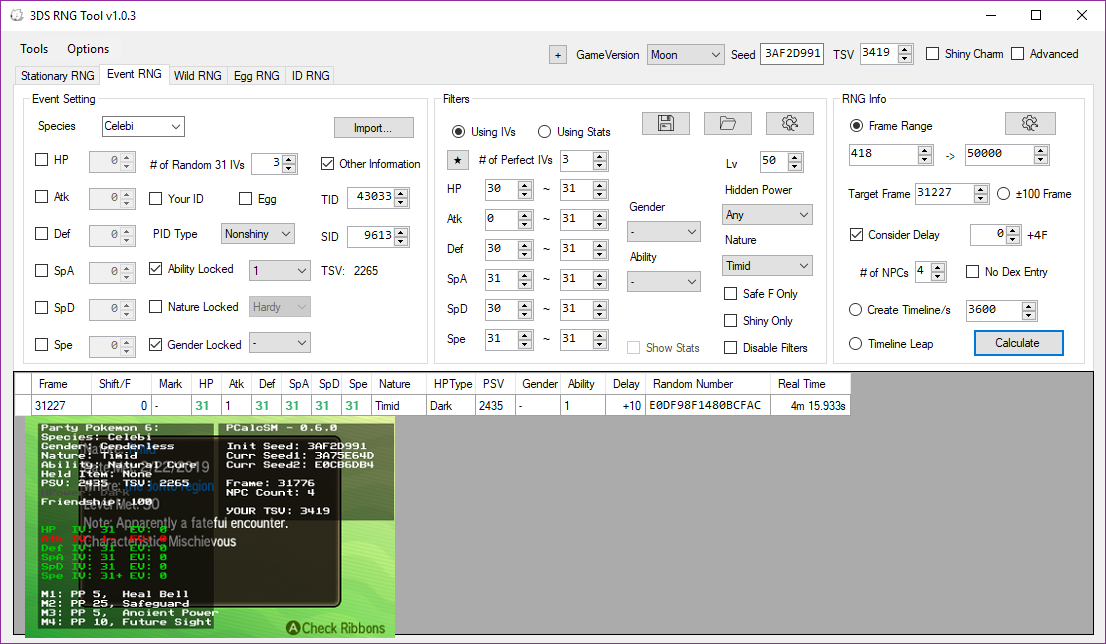
Task: Toggle the Ability Locked checkbox
Action: pyautogui.click(x=156, y=269)
